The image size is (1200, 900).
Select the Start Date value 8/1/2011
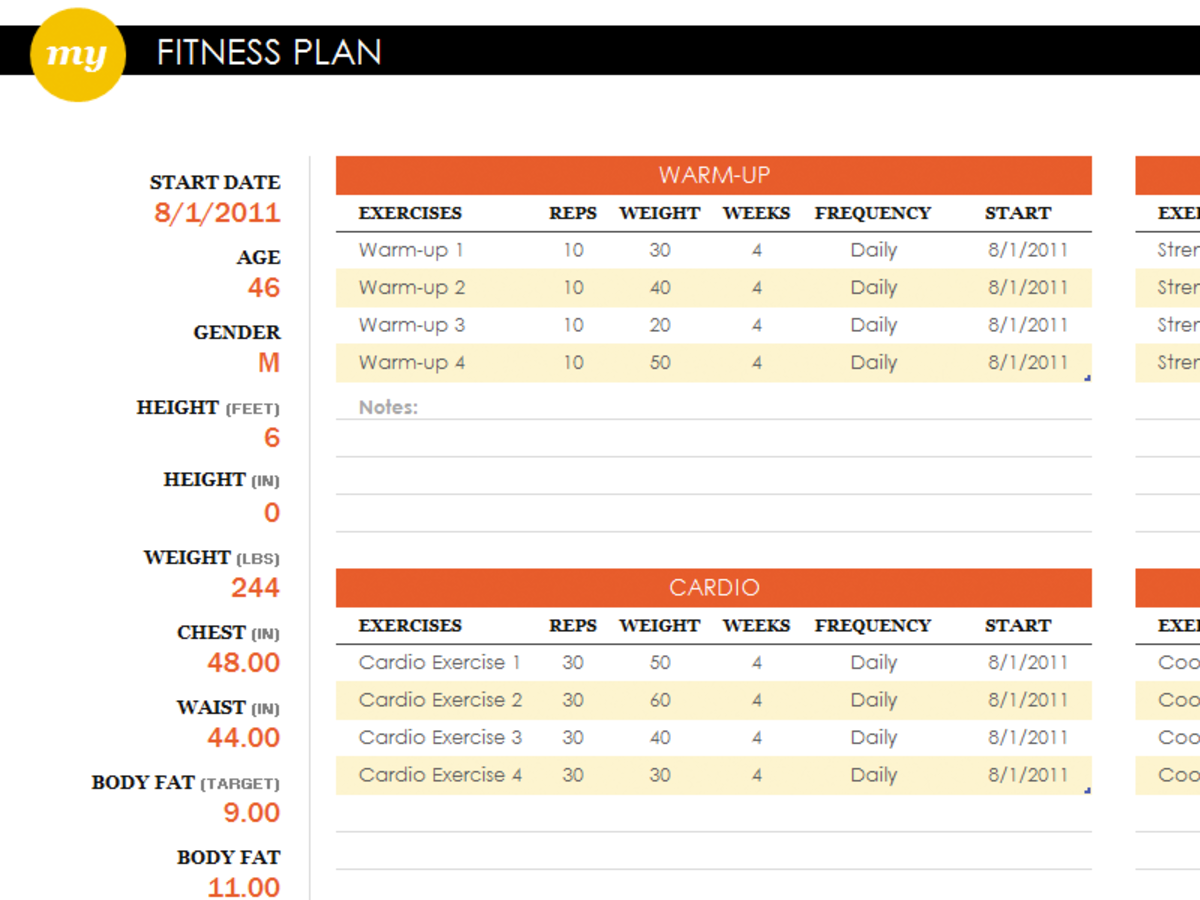pos(217,213)
